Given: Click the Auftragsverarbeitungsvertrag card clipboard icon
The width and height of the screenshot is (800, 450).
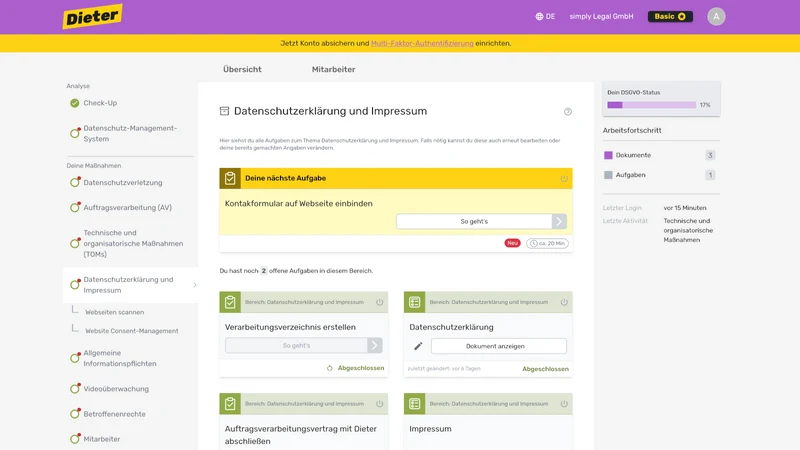Looking at the screenshot, I should click(230, 404).
